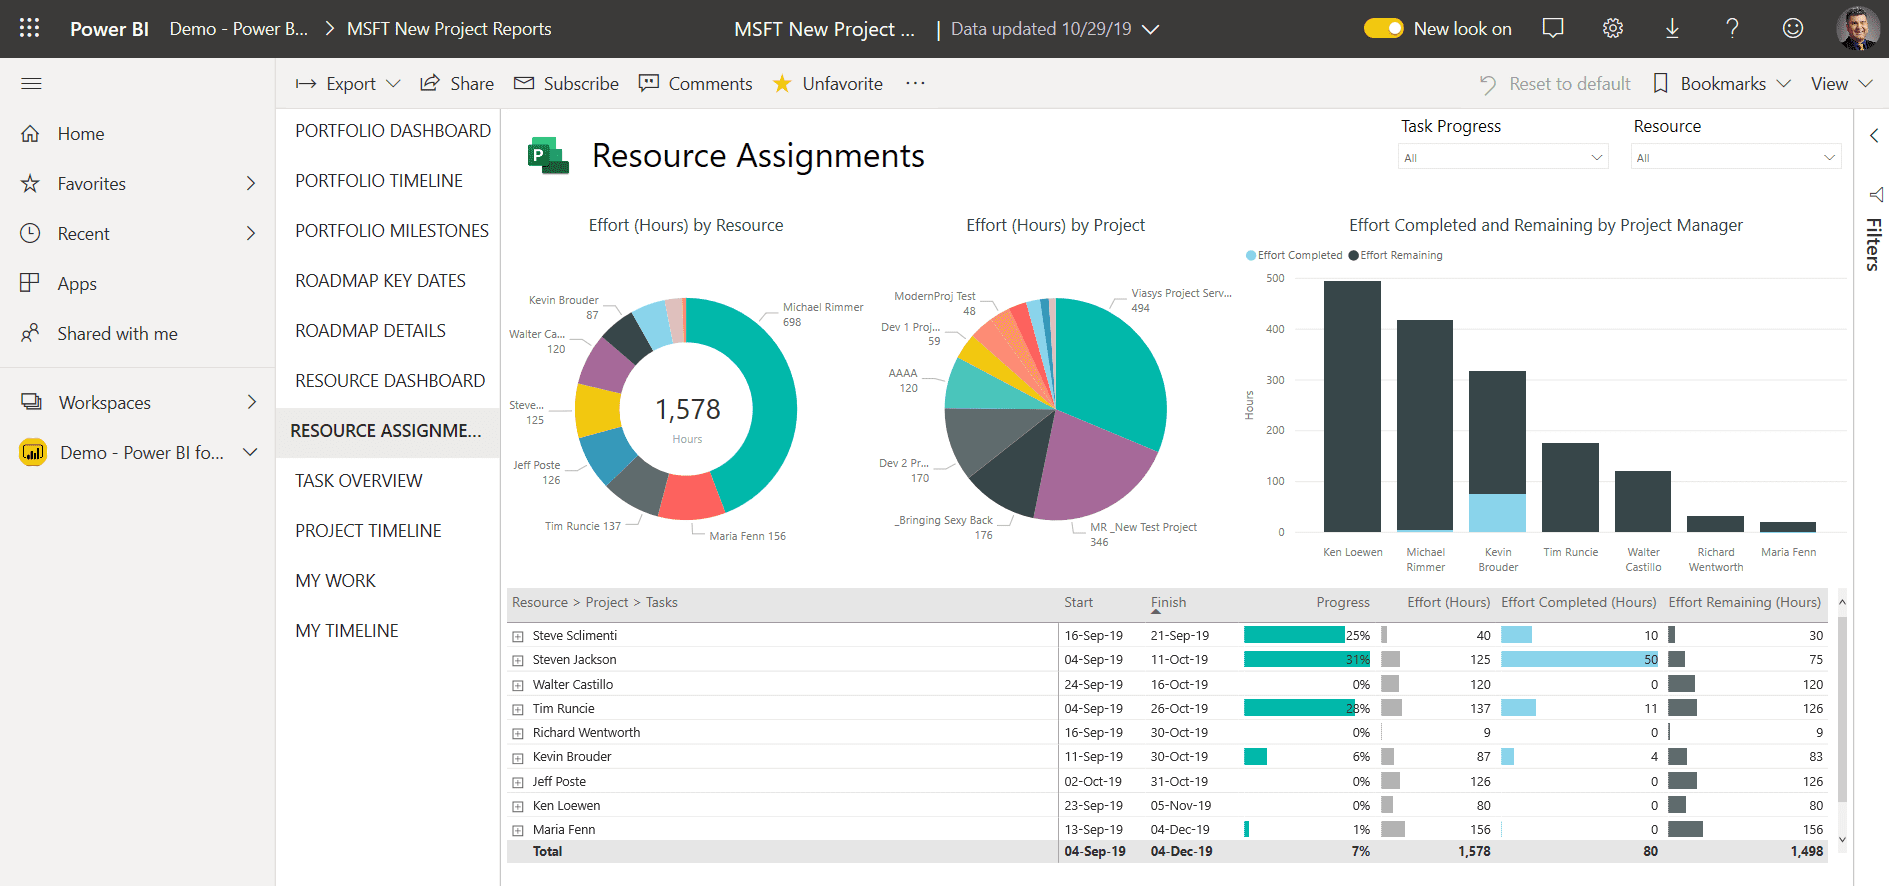This screenshot has height=886, width=1889.
Task: Click the Workspaces icon
Action: pos(32,402)
